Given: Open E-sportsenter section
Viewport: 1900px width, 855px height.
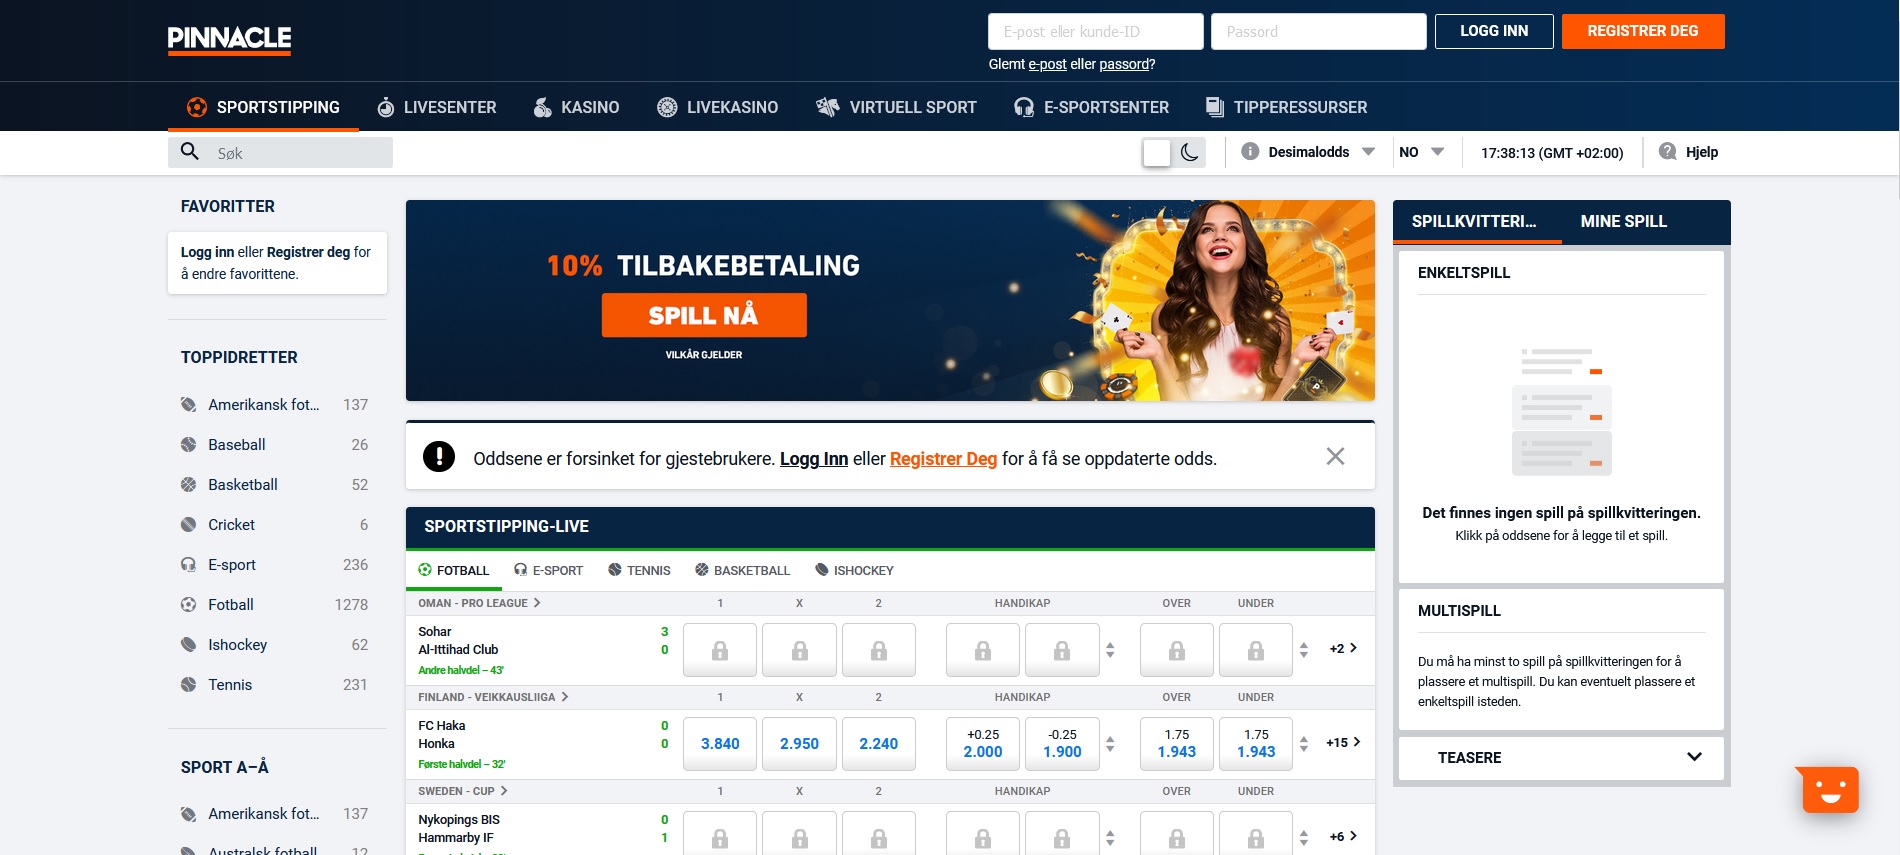Looking at the screenshot, I should click(x=1091, y=107).
